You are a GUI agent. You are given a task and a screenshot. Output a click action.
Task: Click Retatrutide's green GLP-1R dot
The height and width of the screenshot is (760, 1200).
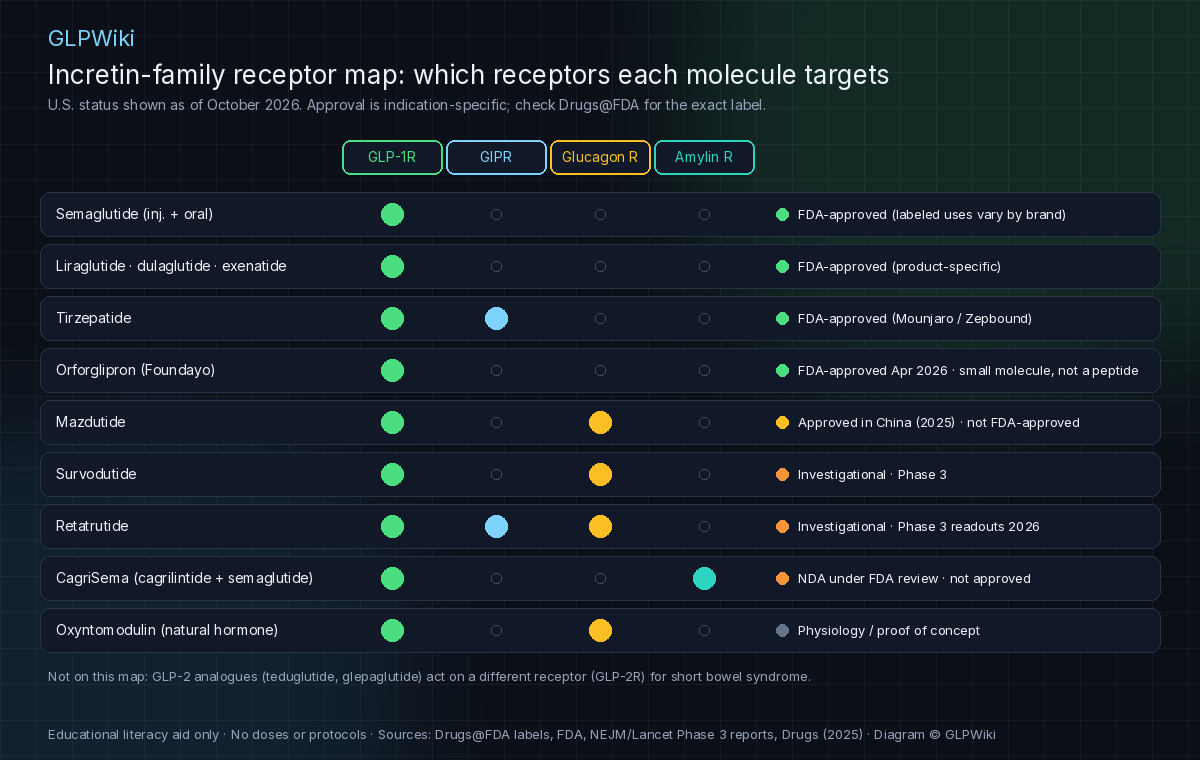392,526
